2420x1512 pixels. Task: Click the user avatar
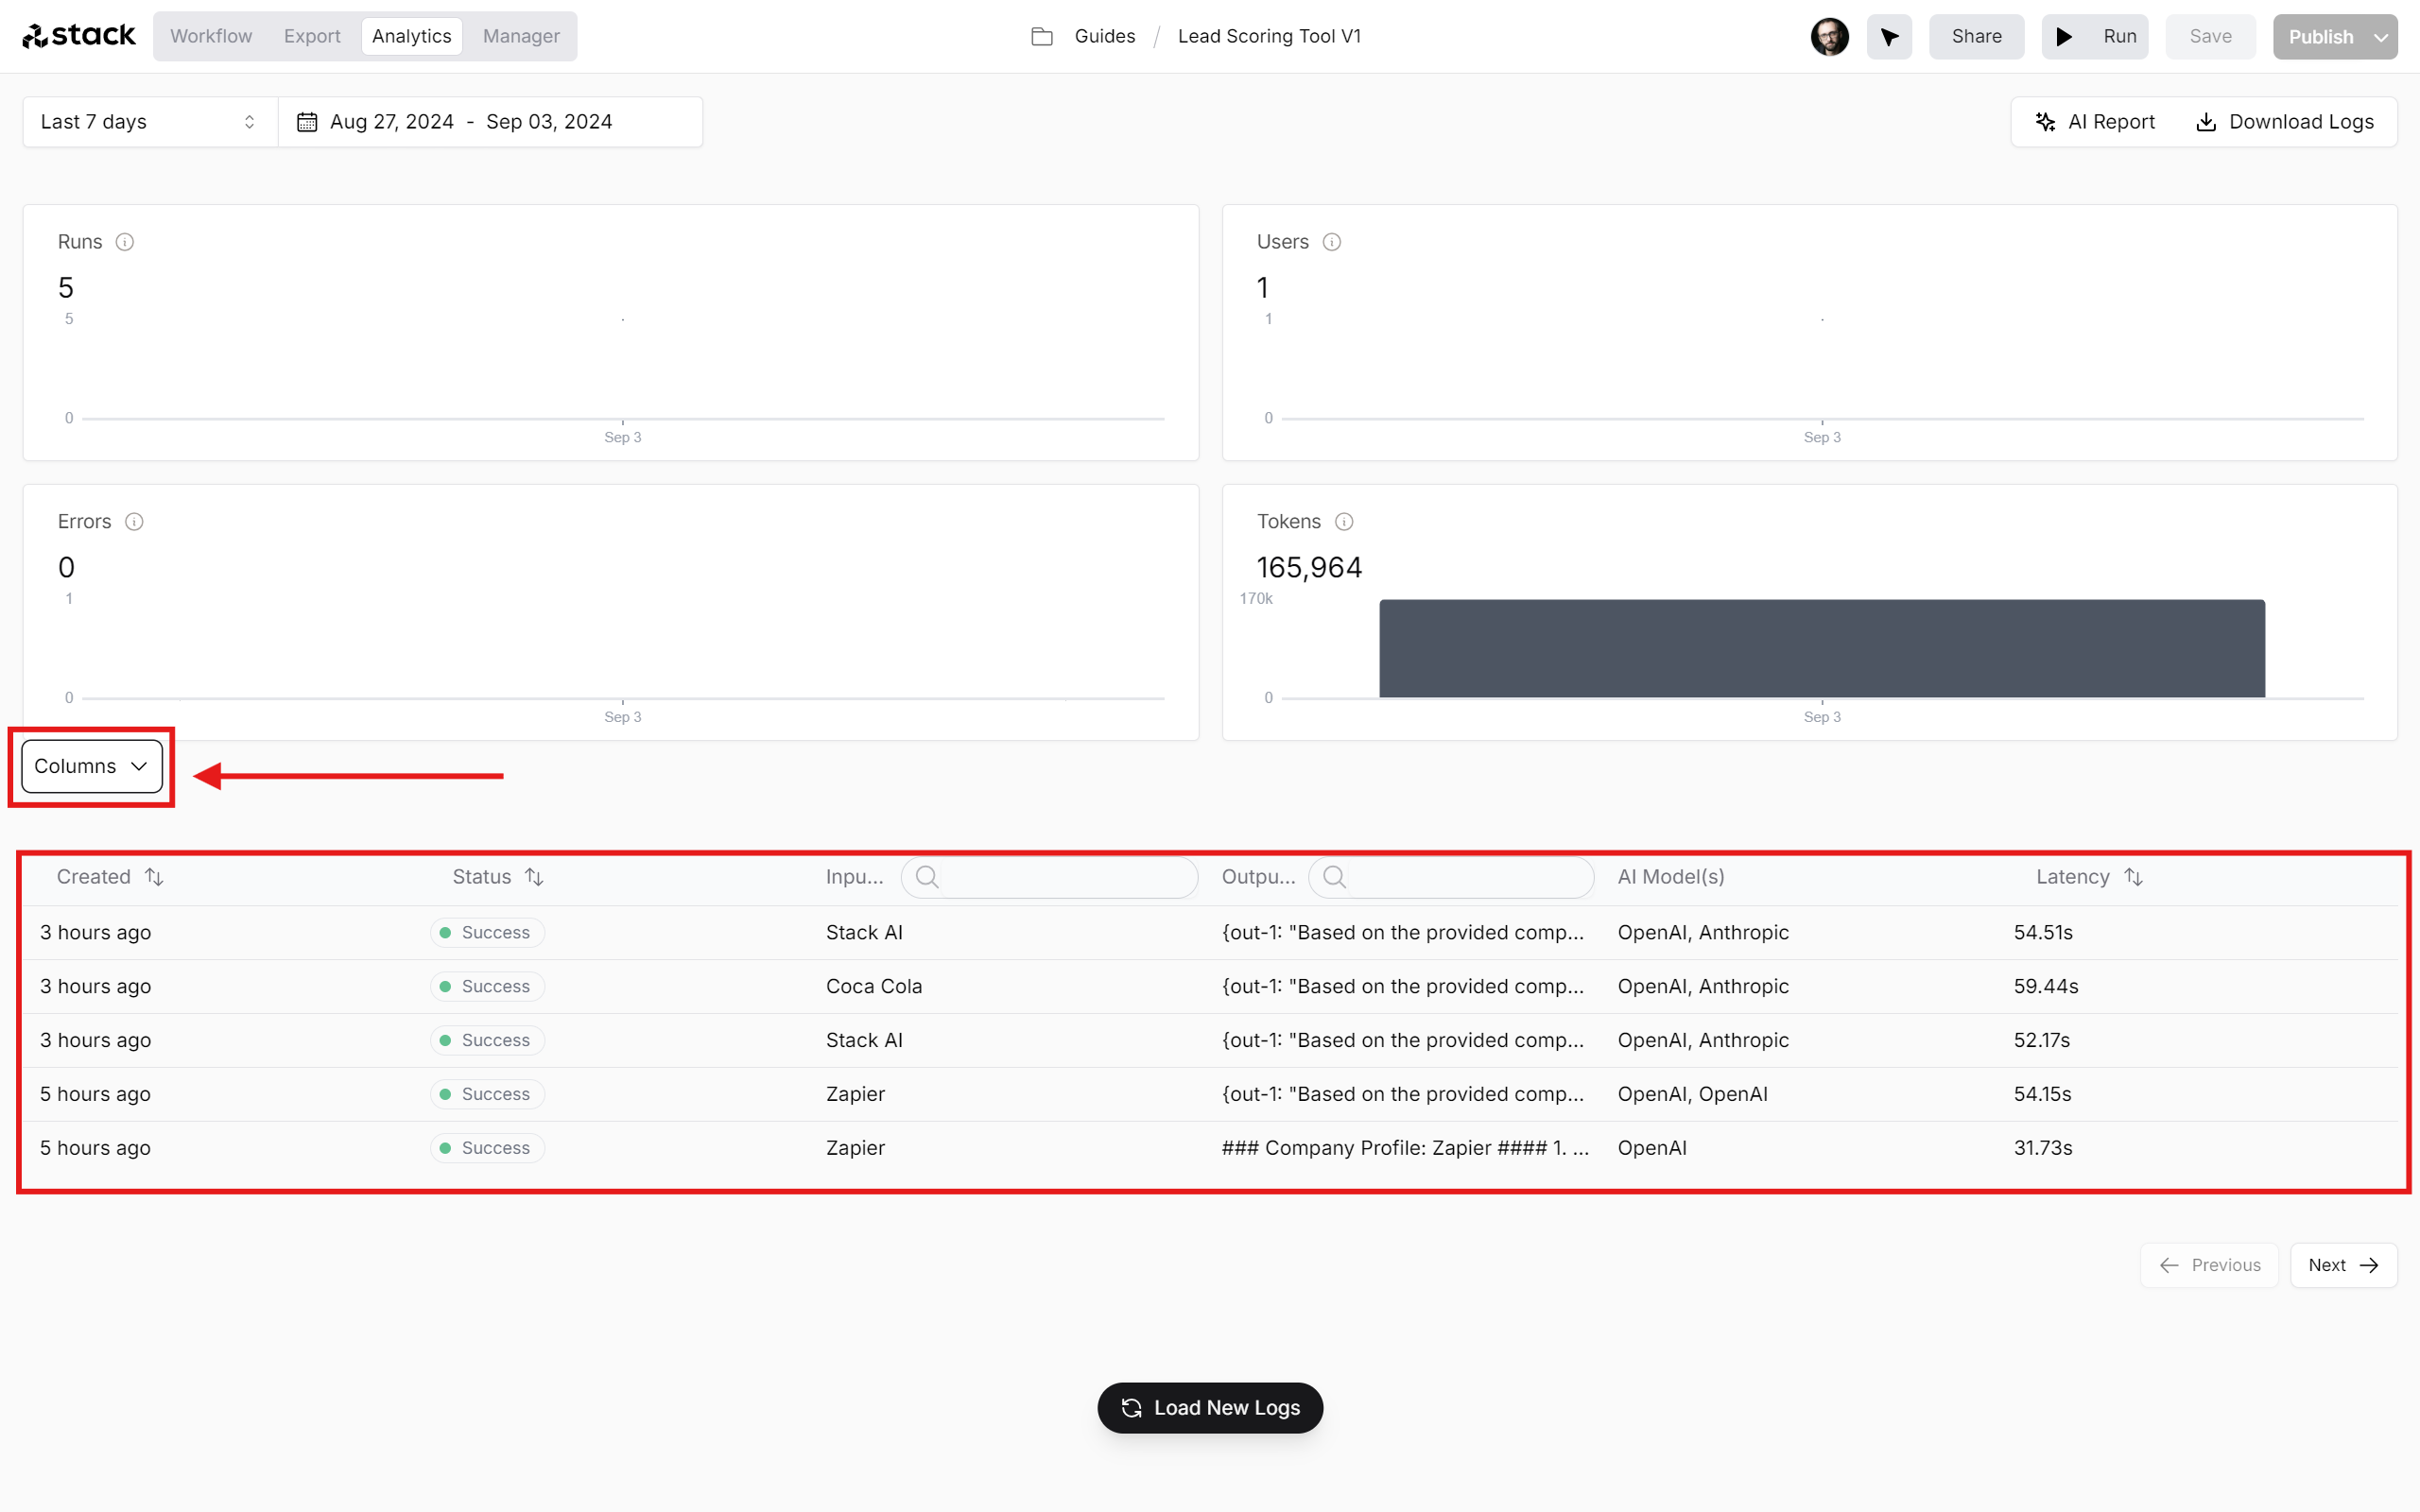coord(1829,37)
